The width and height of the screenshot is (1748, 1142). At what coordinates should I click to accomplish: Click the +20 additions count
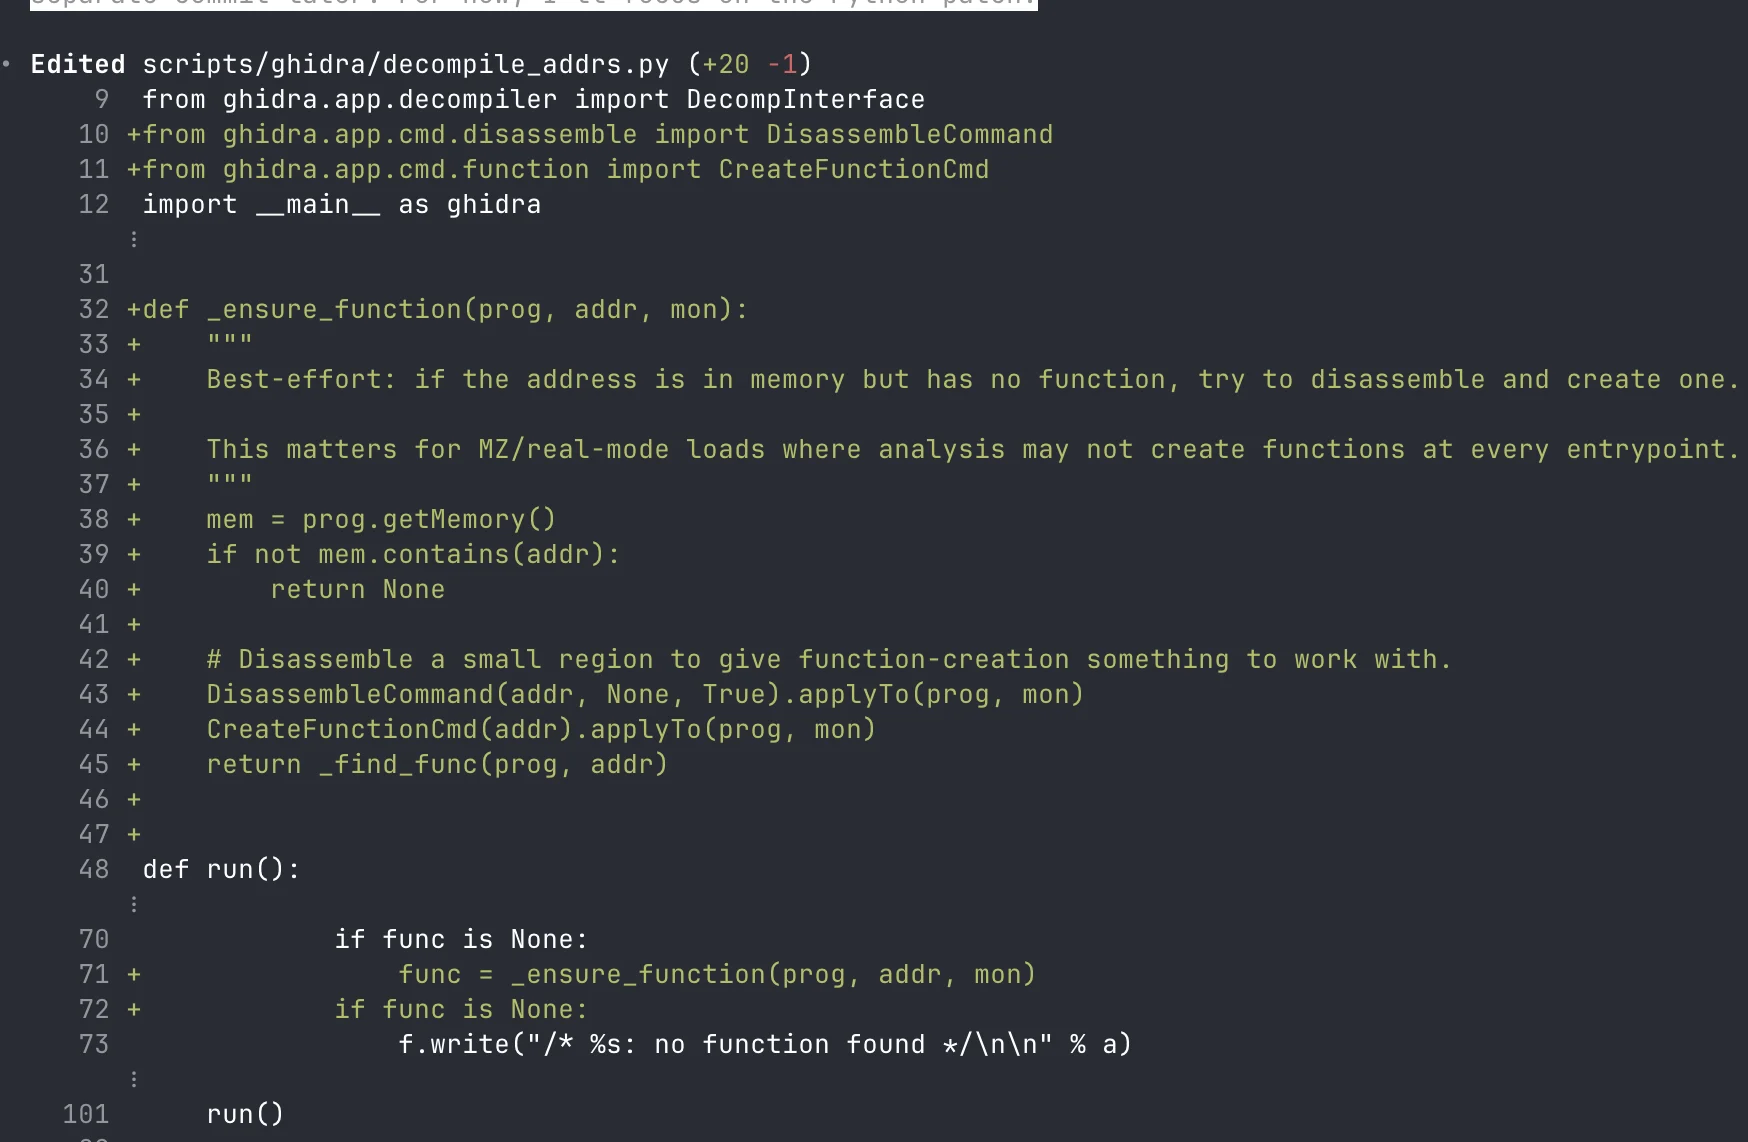[725, 65]
